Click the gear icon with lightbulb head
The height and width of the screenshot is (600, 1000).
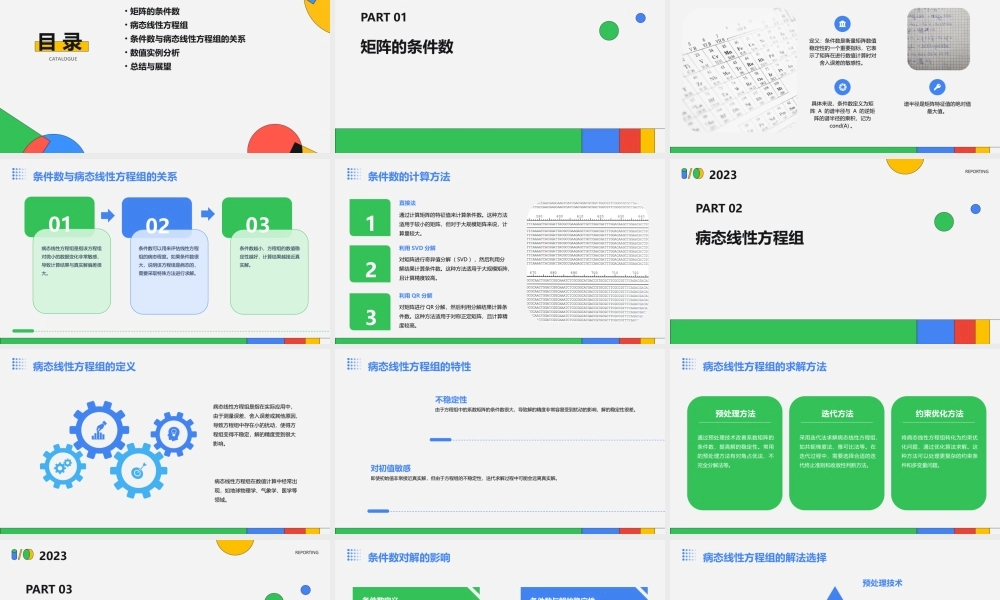pyautogui.click(x=173, y=434)
